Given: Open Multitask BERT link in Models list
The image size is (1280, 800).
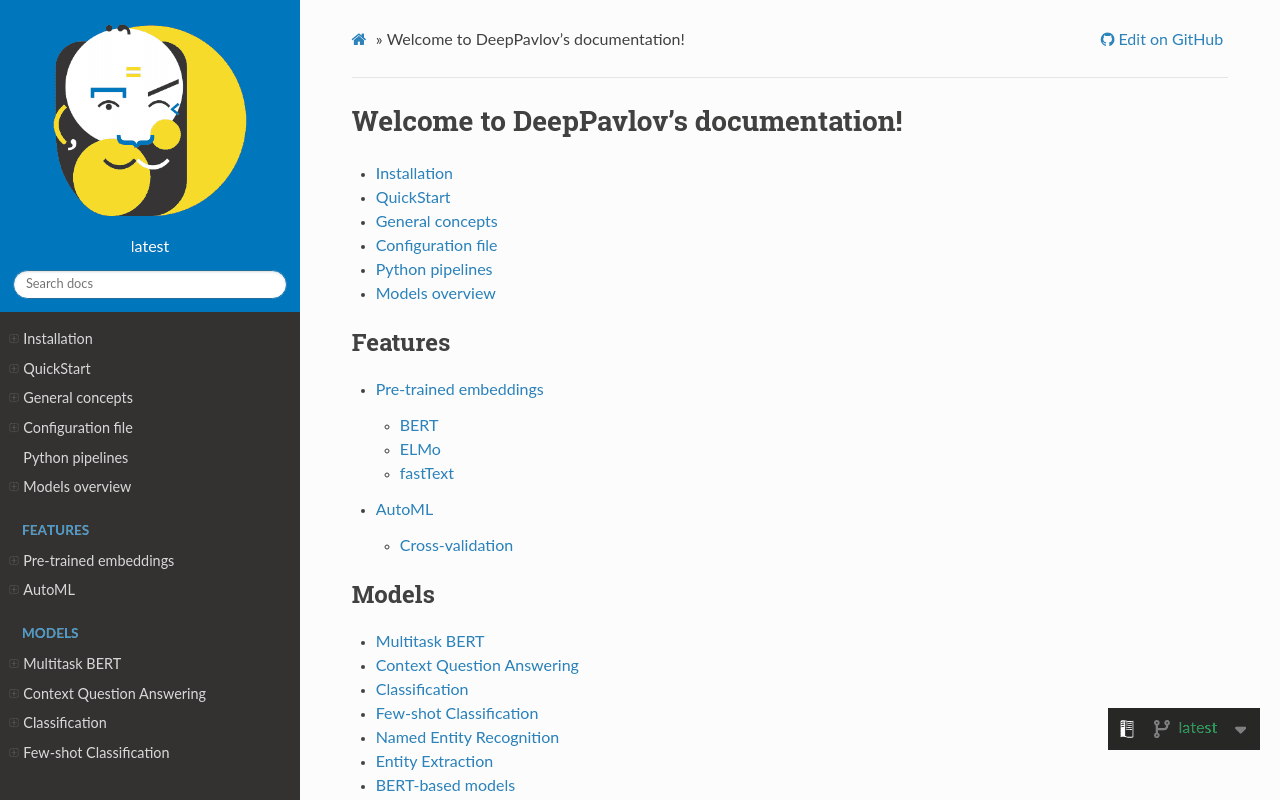Looking at the screenshot, I should click(430, 642).
